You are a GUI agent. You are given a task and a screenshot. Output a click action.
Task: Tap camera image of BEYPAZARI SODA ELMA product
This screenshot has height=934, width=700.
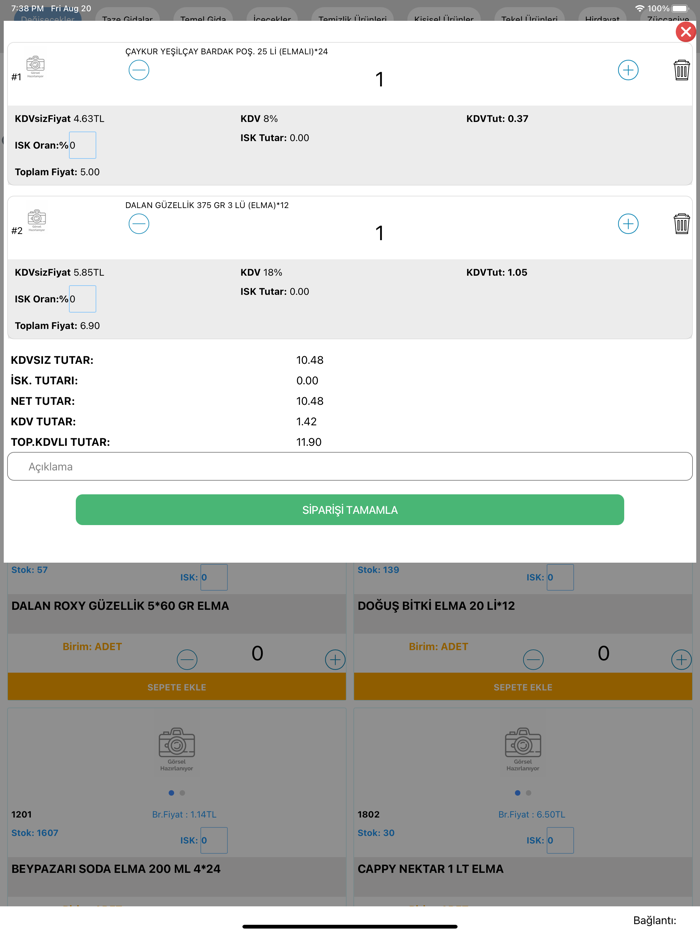[x=177, y=748]
